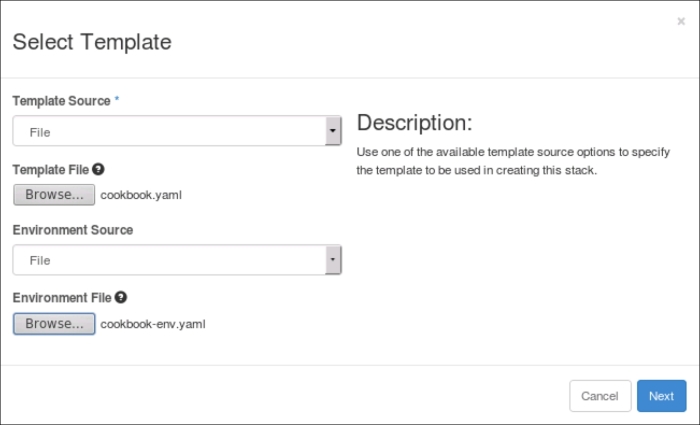Click the template source description paragraph

click(x=512, y=161)
